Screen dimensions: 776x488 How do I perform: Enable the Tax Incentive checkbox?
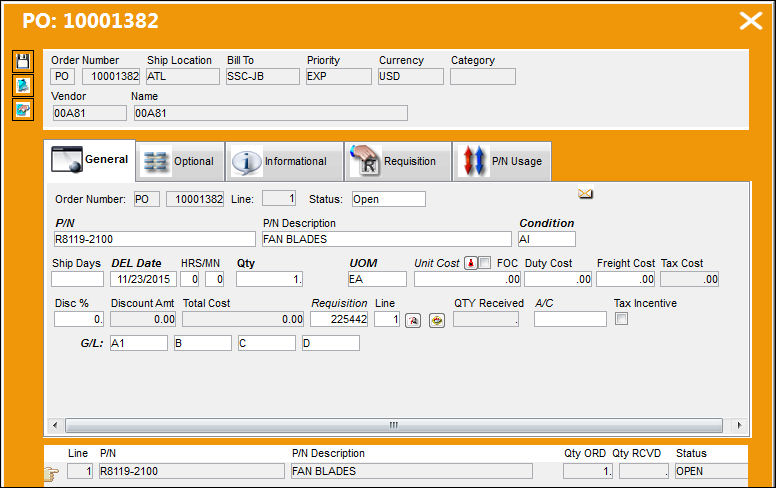(622, 319)
